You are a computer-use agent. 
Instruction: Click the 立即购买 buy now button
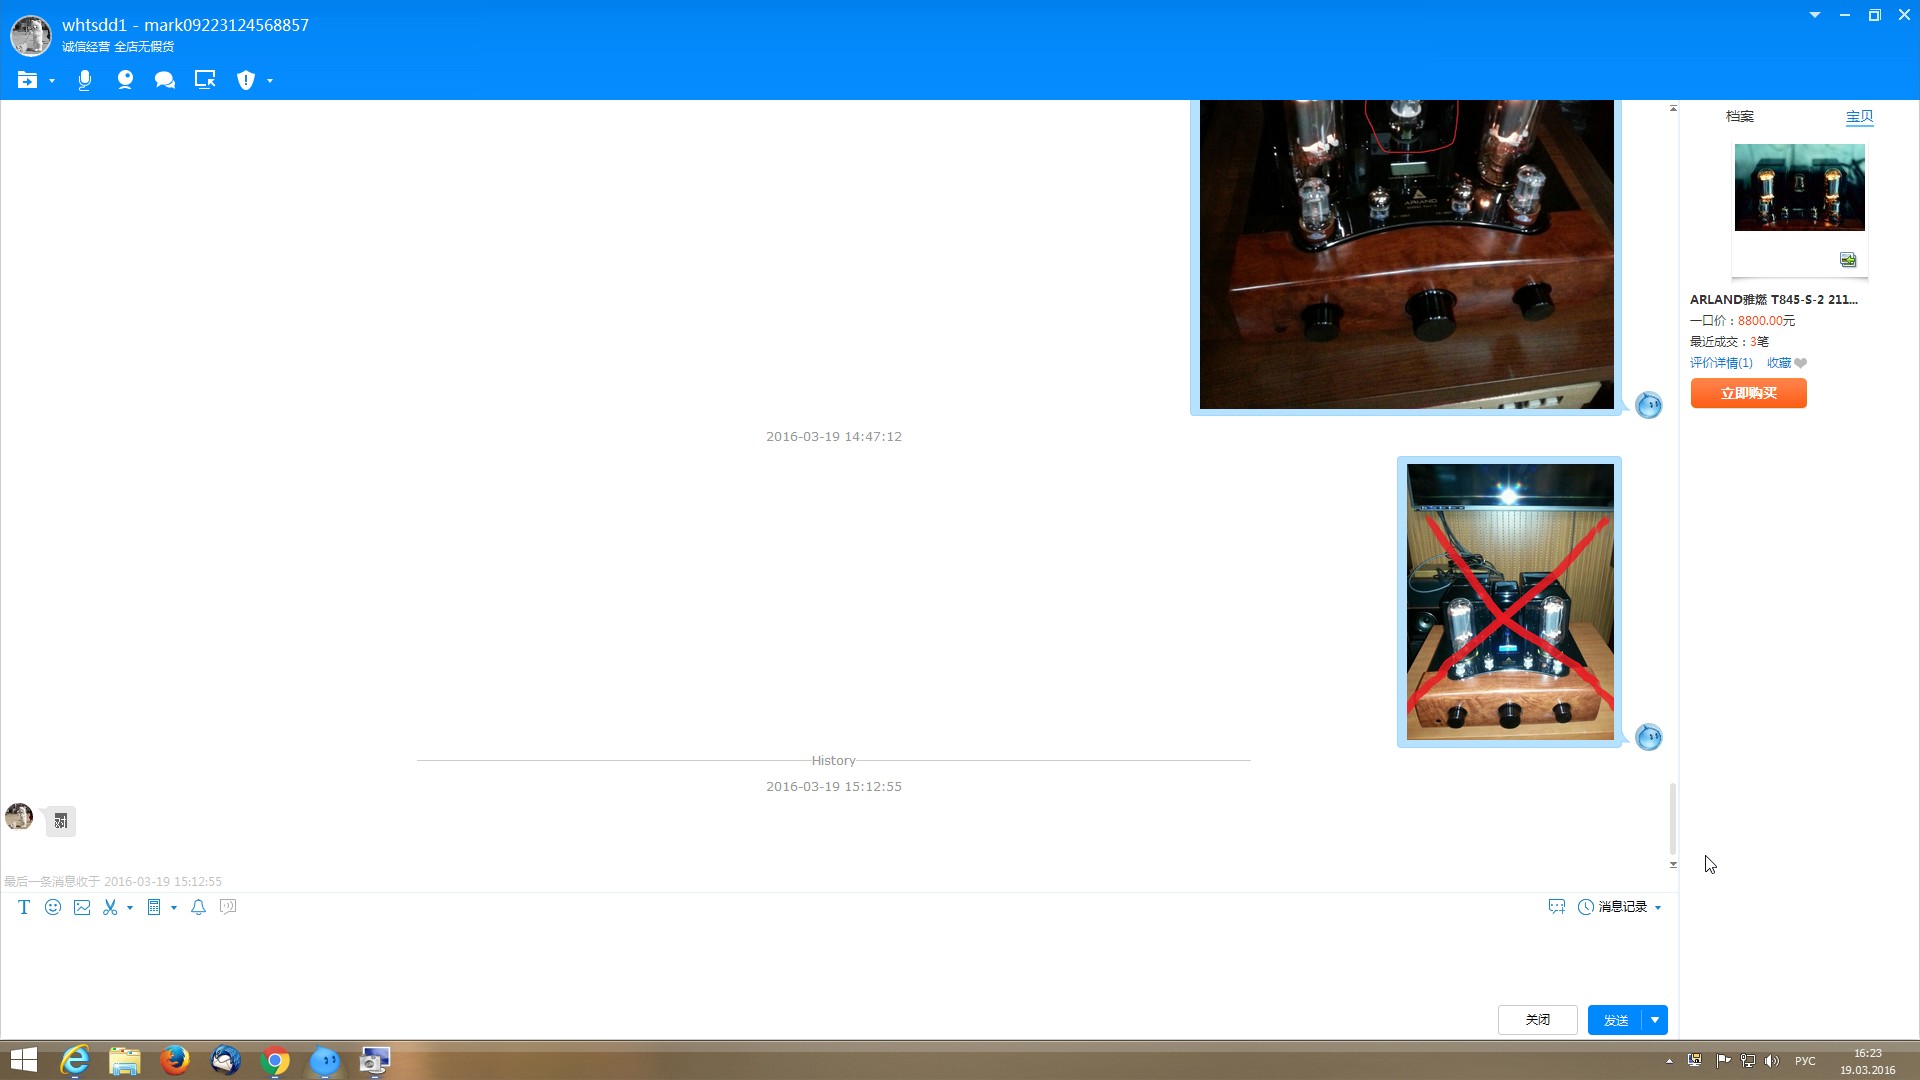(x=1748, y=393)
